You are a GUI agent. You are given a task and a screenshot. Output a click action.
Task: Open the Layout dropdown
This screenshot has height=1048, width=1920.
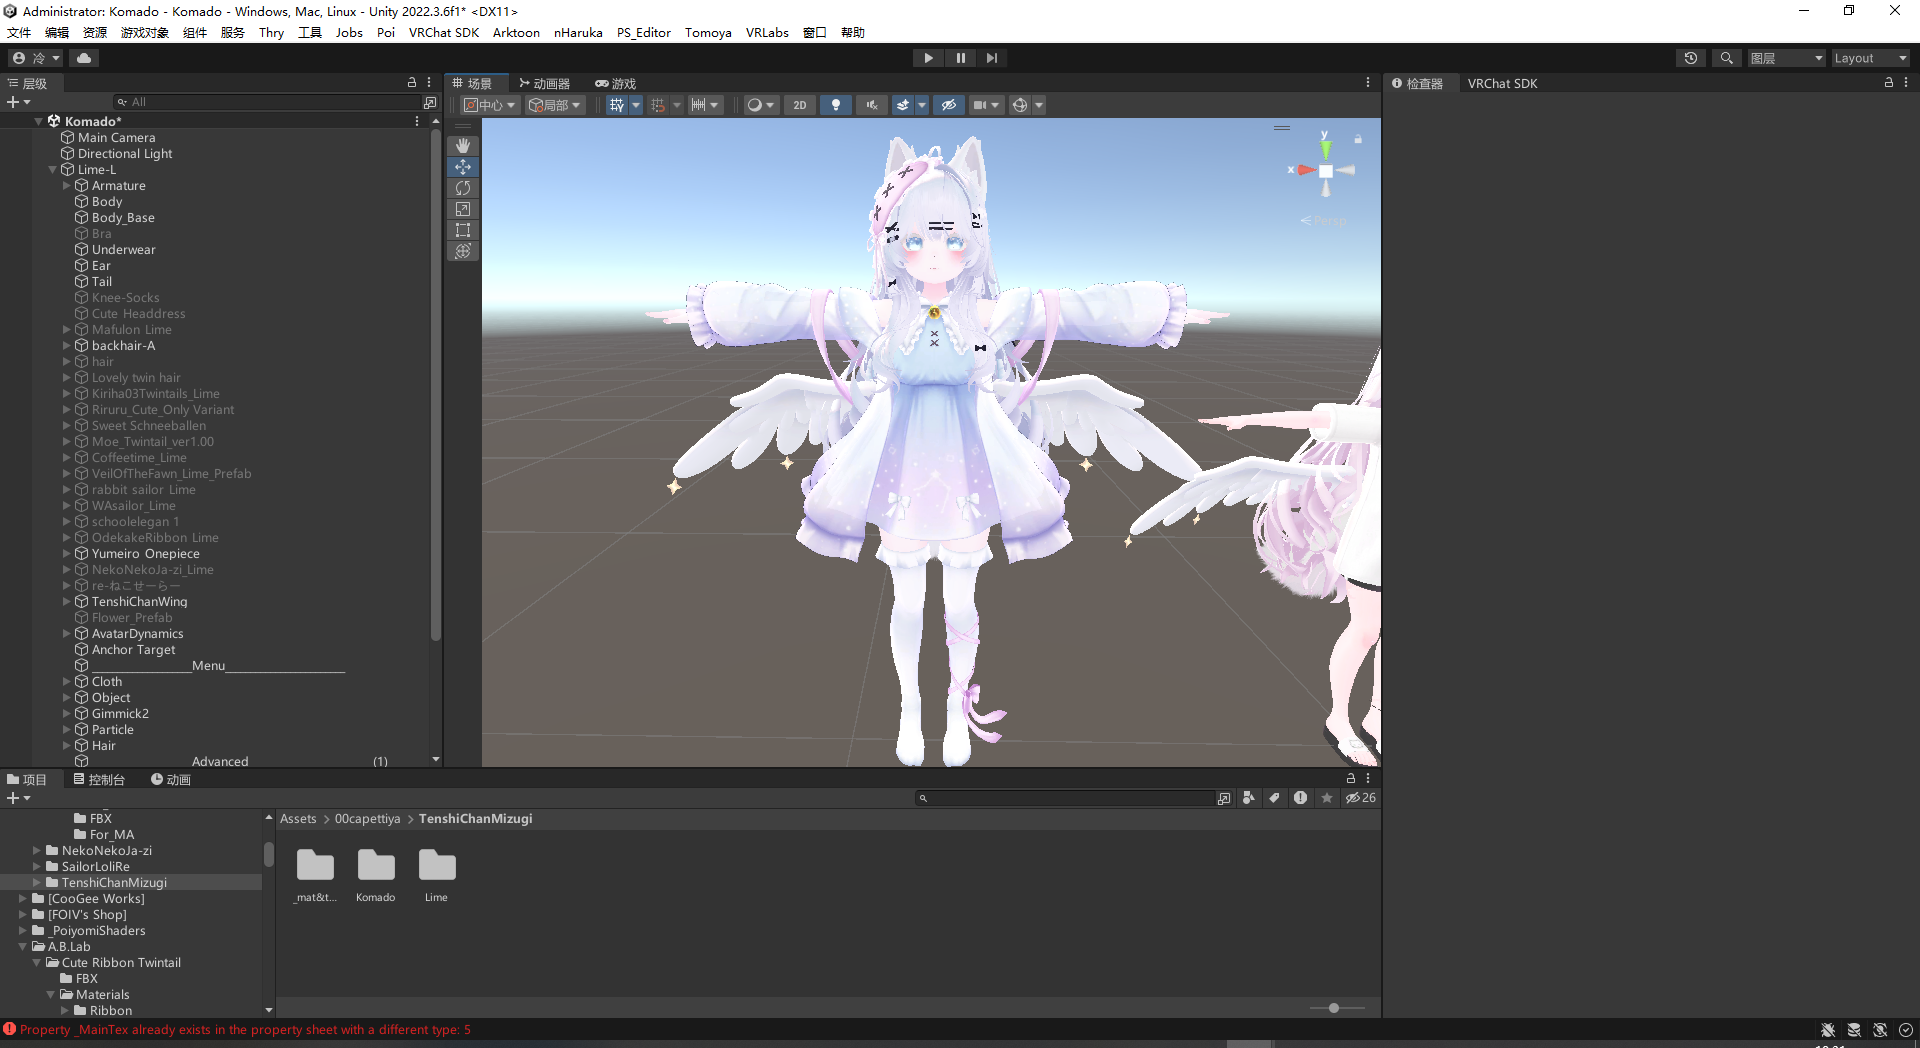pyautogui.click(x=1869, y=58)
